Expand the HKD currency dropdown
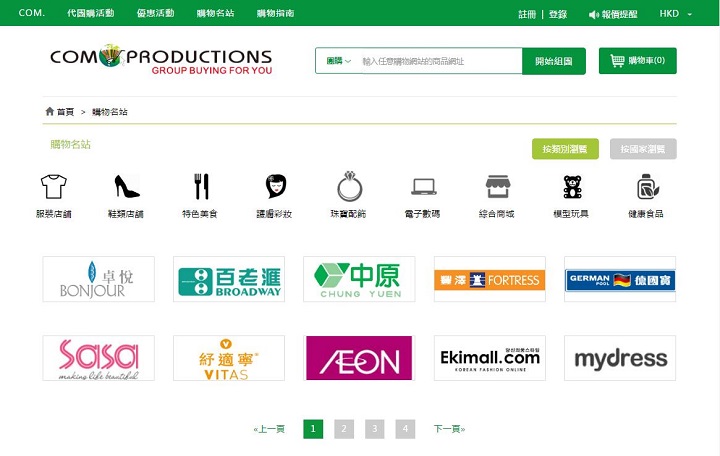720x456 pixels. click(x=675, y=14)
